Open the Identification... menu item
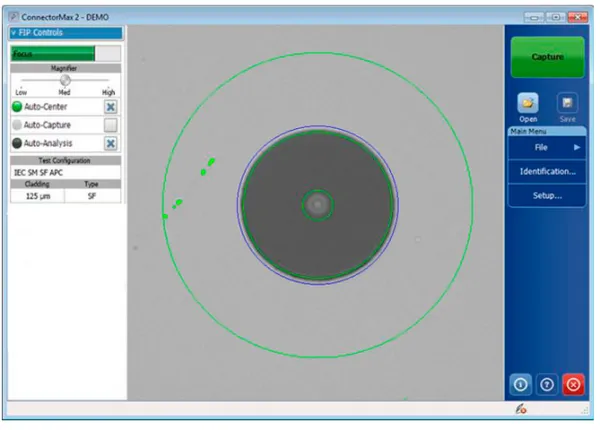Screen dimensions: 600x430 click(x=547, y=171)
